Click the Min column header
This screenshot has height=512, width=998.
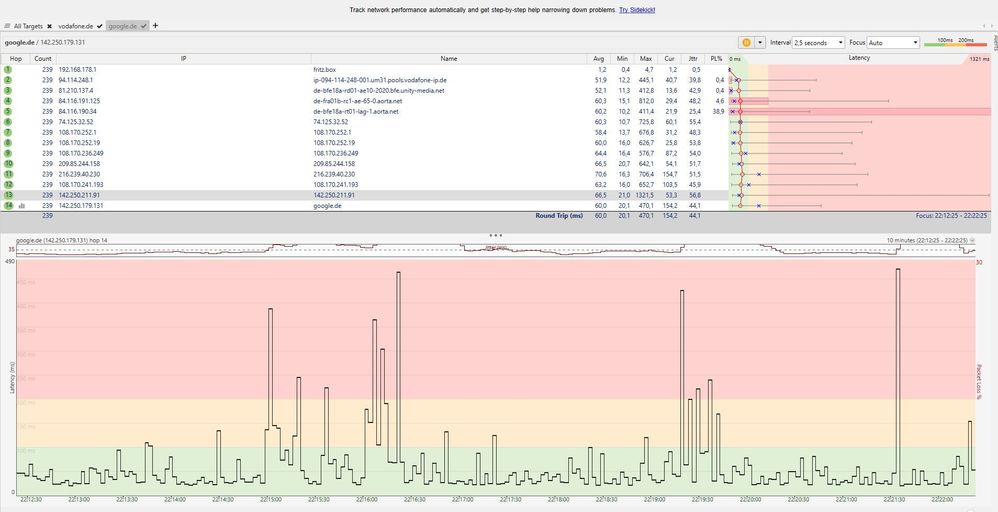coord(622,59)
